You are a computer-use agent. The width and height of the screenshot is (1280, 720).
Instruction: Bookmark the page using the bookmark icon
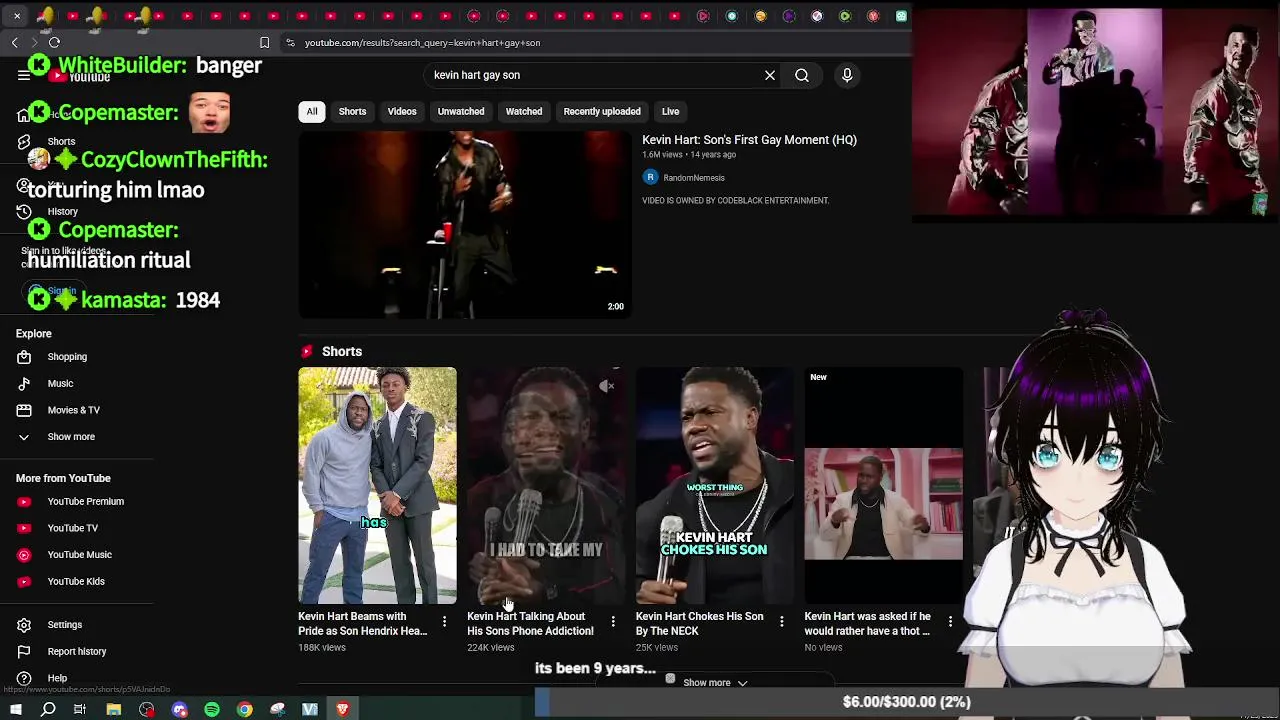tap(264, 43)
